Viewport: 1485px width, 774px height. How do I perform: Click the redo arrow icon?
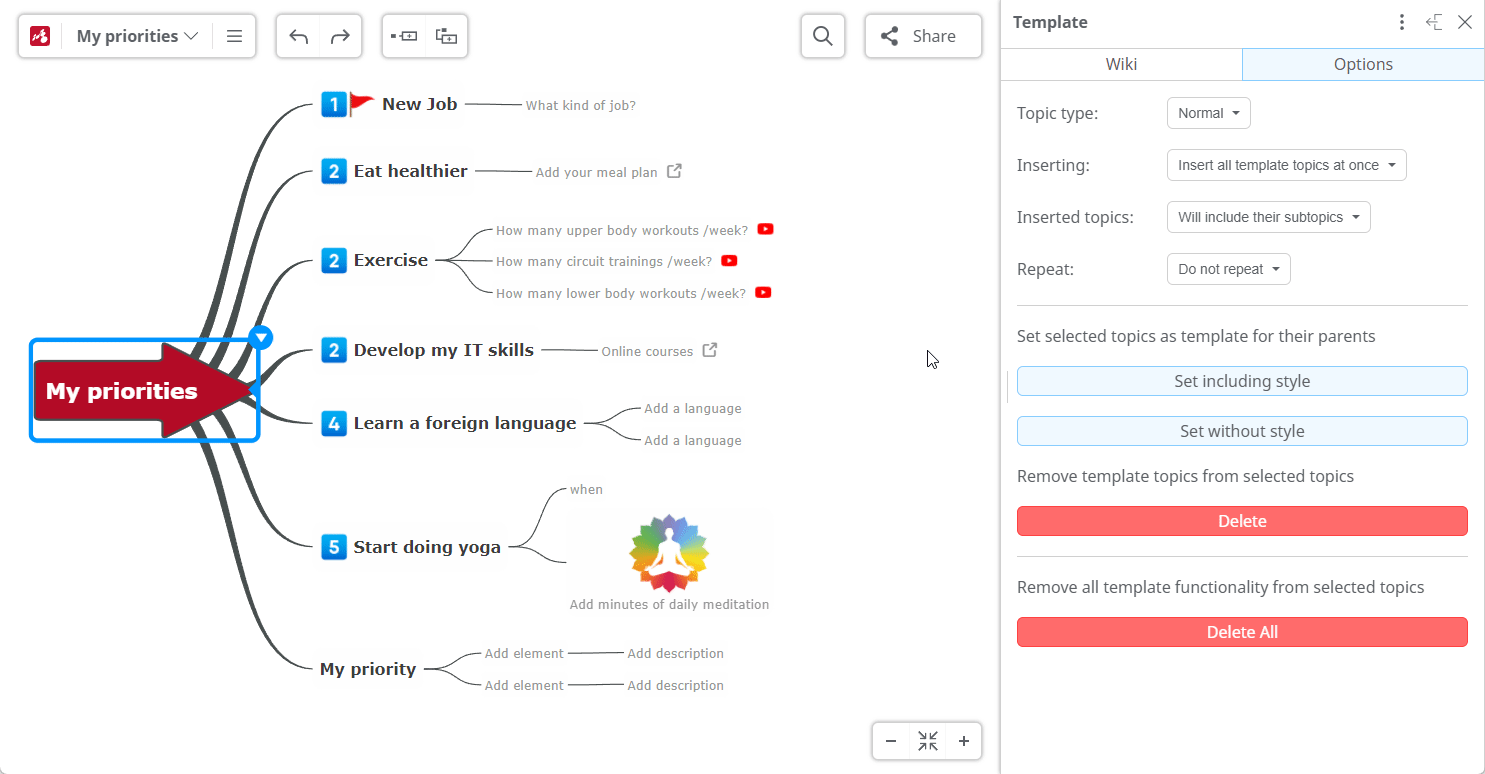[x=340, y=37]
